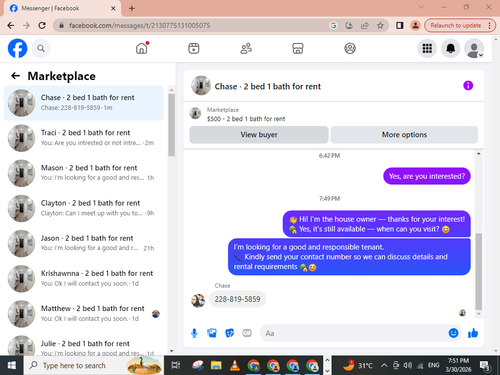The height and width of the screenshot is (375, 500).
Task: Click Chase's avatar beside the phone number
Action: [198, 301]
